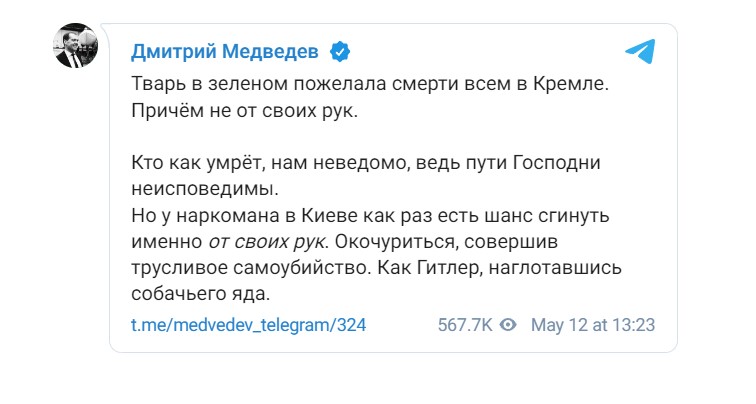Click the channel avatar photo

tap(76, 44)
